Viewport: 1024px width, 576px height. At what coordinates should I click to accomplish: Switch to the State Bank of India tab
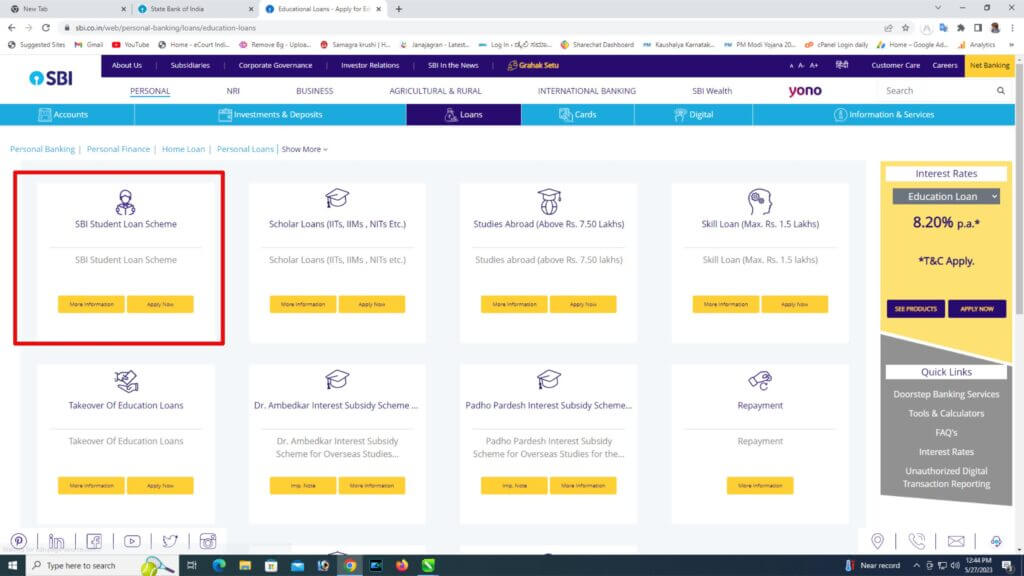194,9
